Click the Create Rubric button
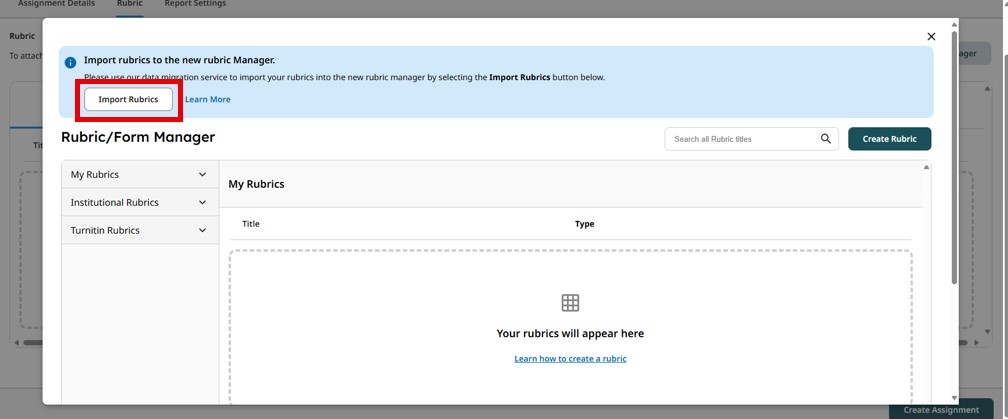Image resolution: width=1008 pixels, height=419 pixels. pyautogui.click(x=889, y=139)
